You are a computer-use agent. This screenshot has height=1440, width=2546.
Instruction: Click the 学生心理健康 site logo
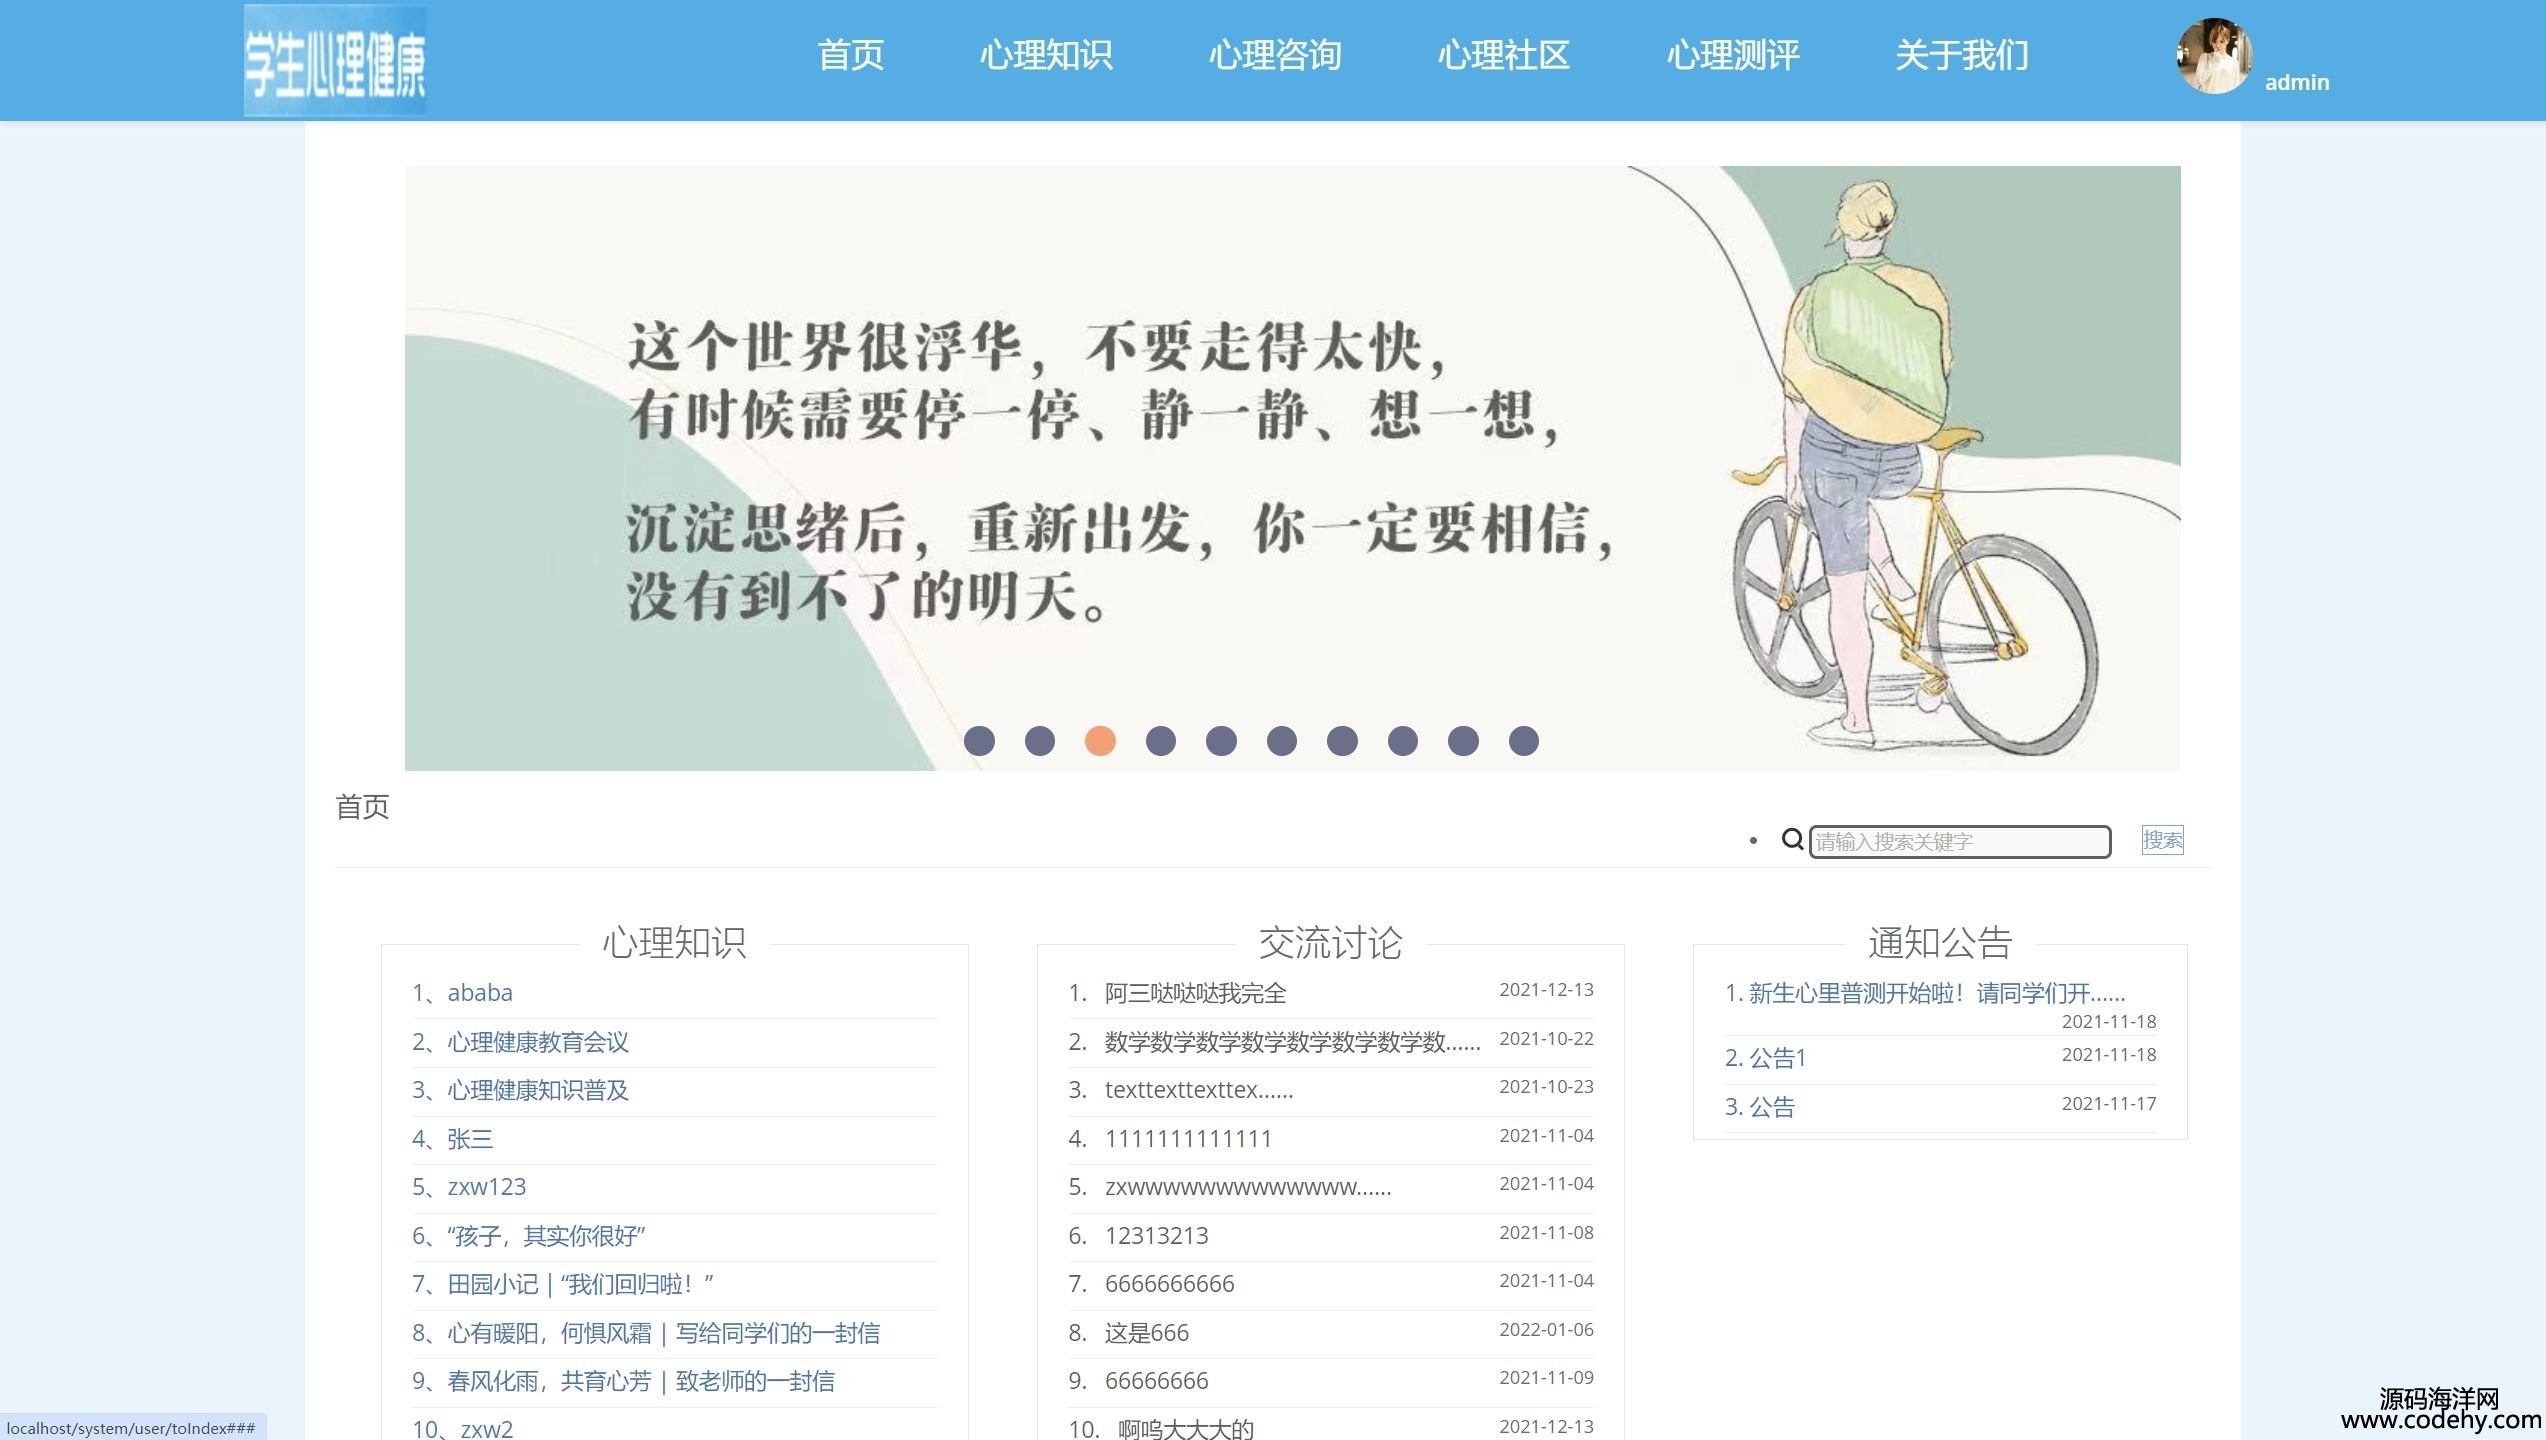pyautogui.click(x=335, y=61)
